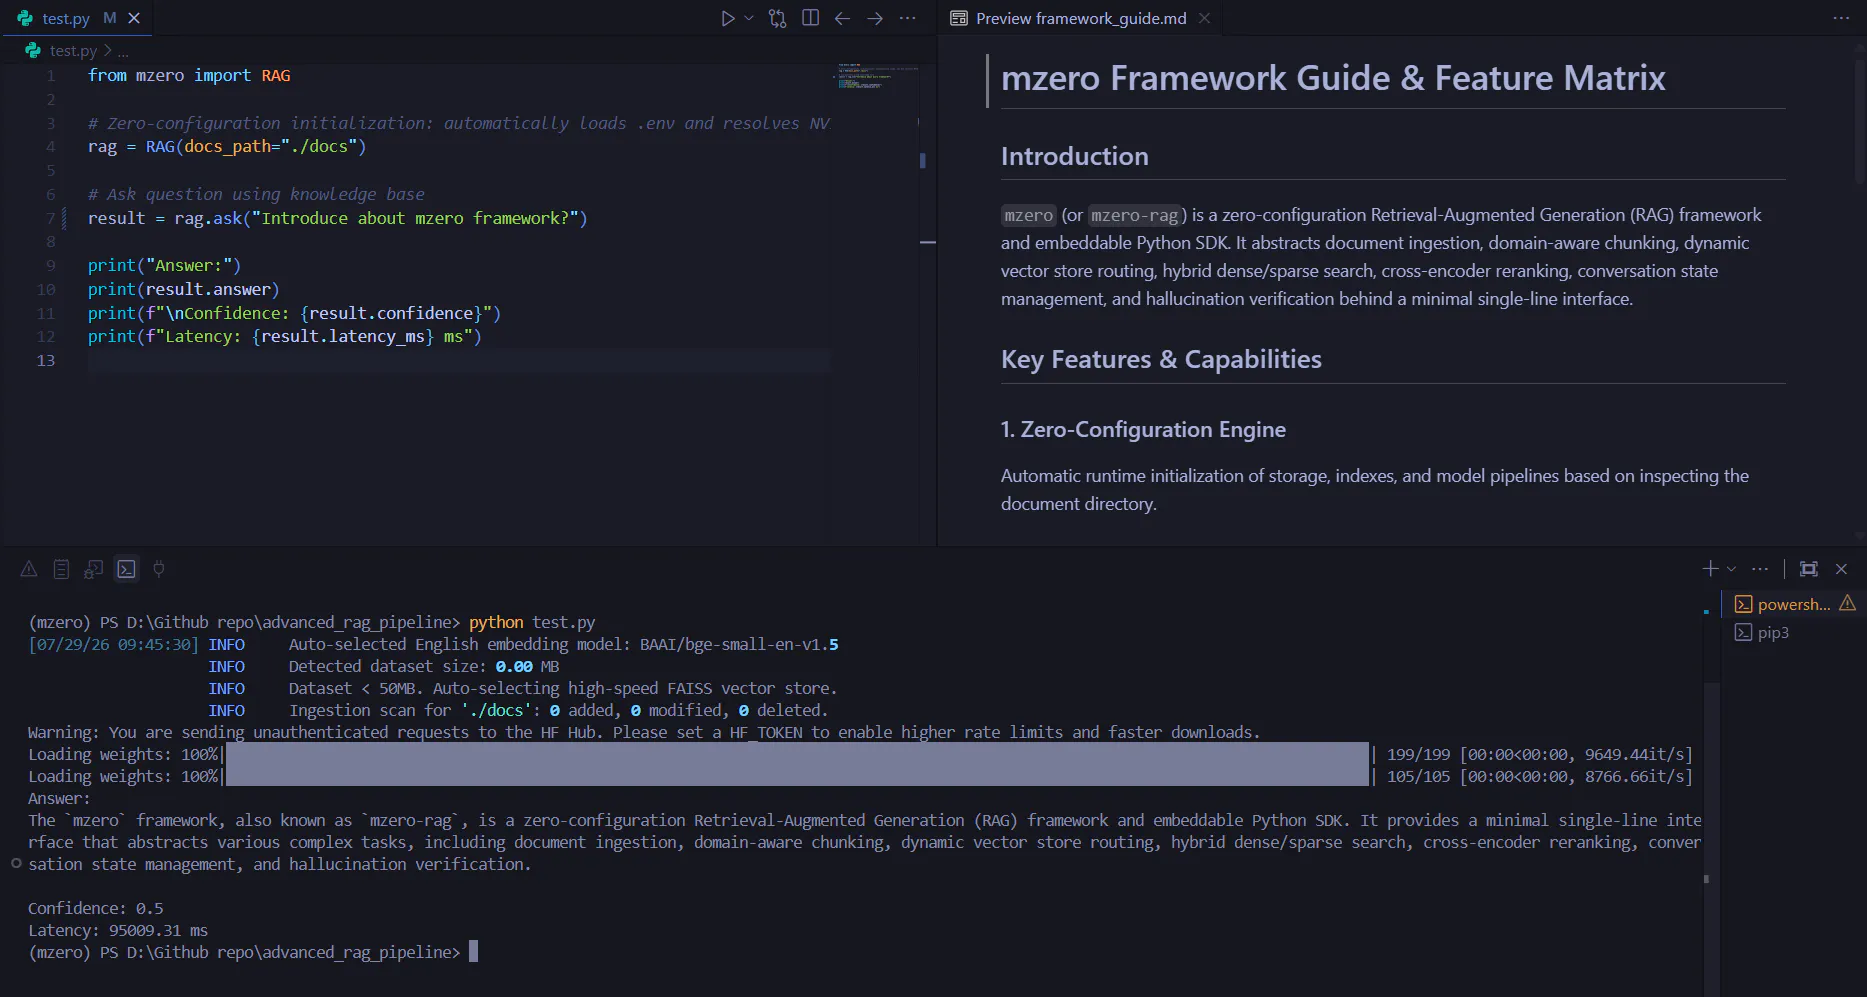Click the 'Key Features & Capabilities' heading

click(1161, 359)
